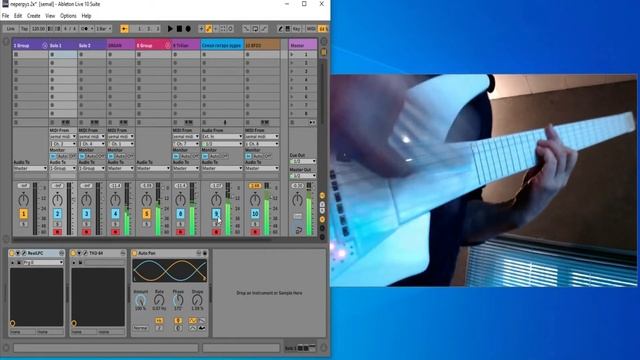Screen dimensions: 640x360
Task: Click the Capture MIDI icon
Action: tap(223, 29)
